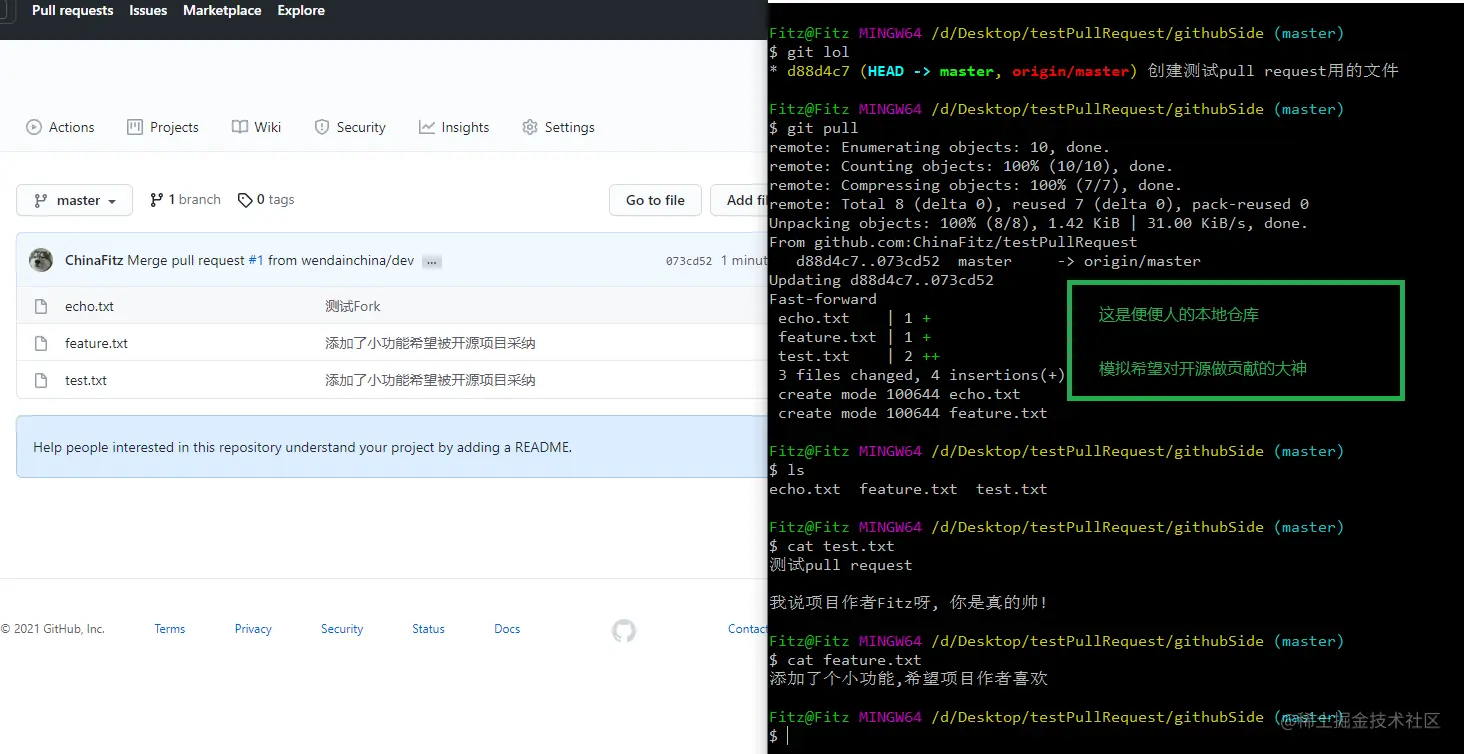Open the ChinaFitz author link
Viewport: 1464px width, 754px height.
tap(94, 260)
